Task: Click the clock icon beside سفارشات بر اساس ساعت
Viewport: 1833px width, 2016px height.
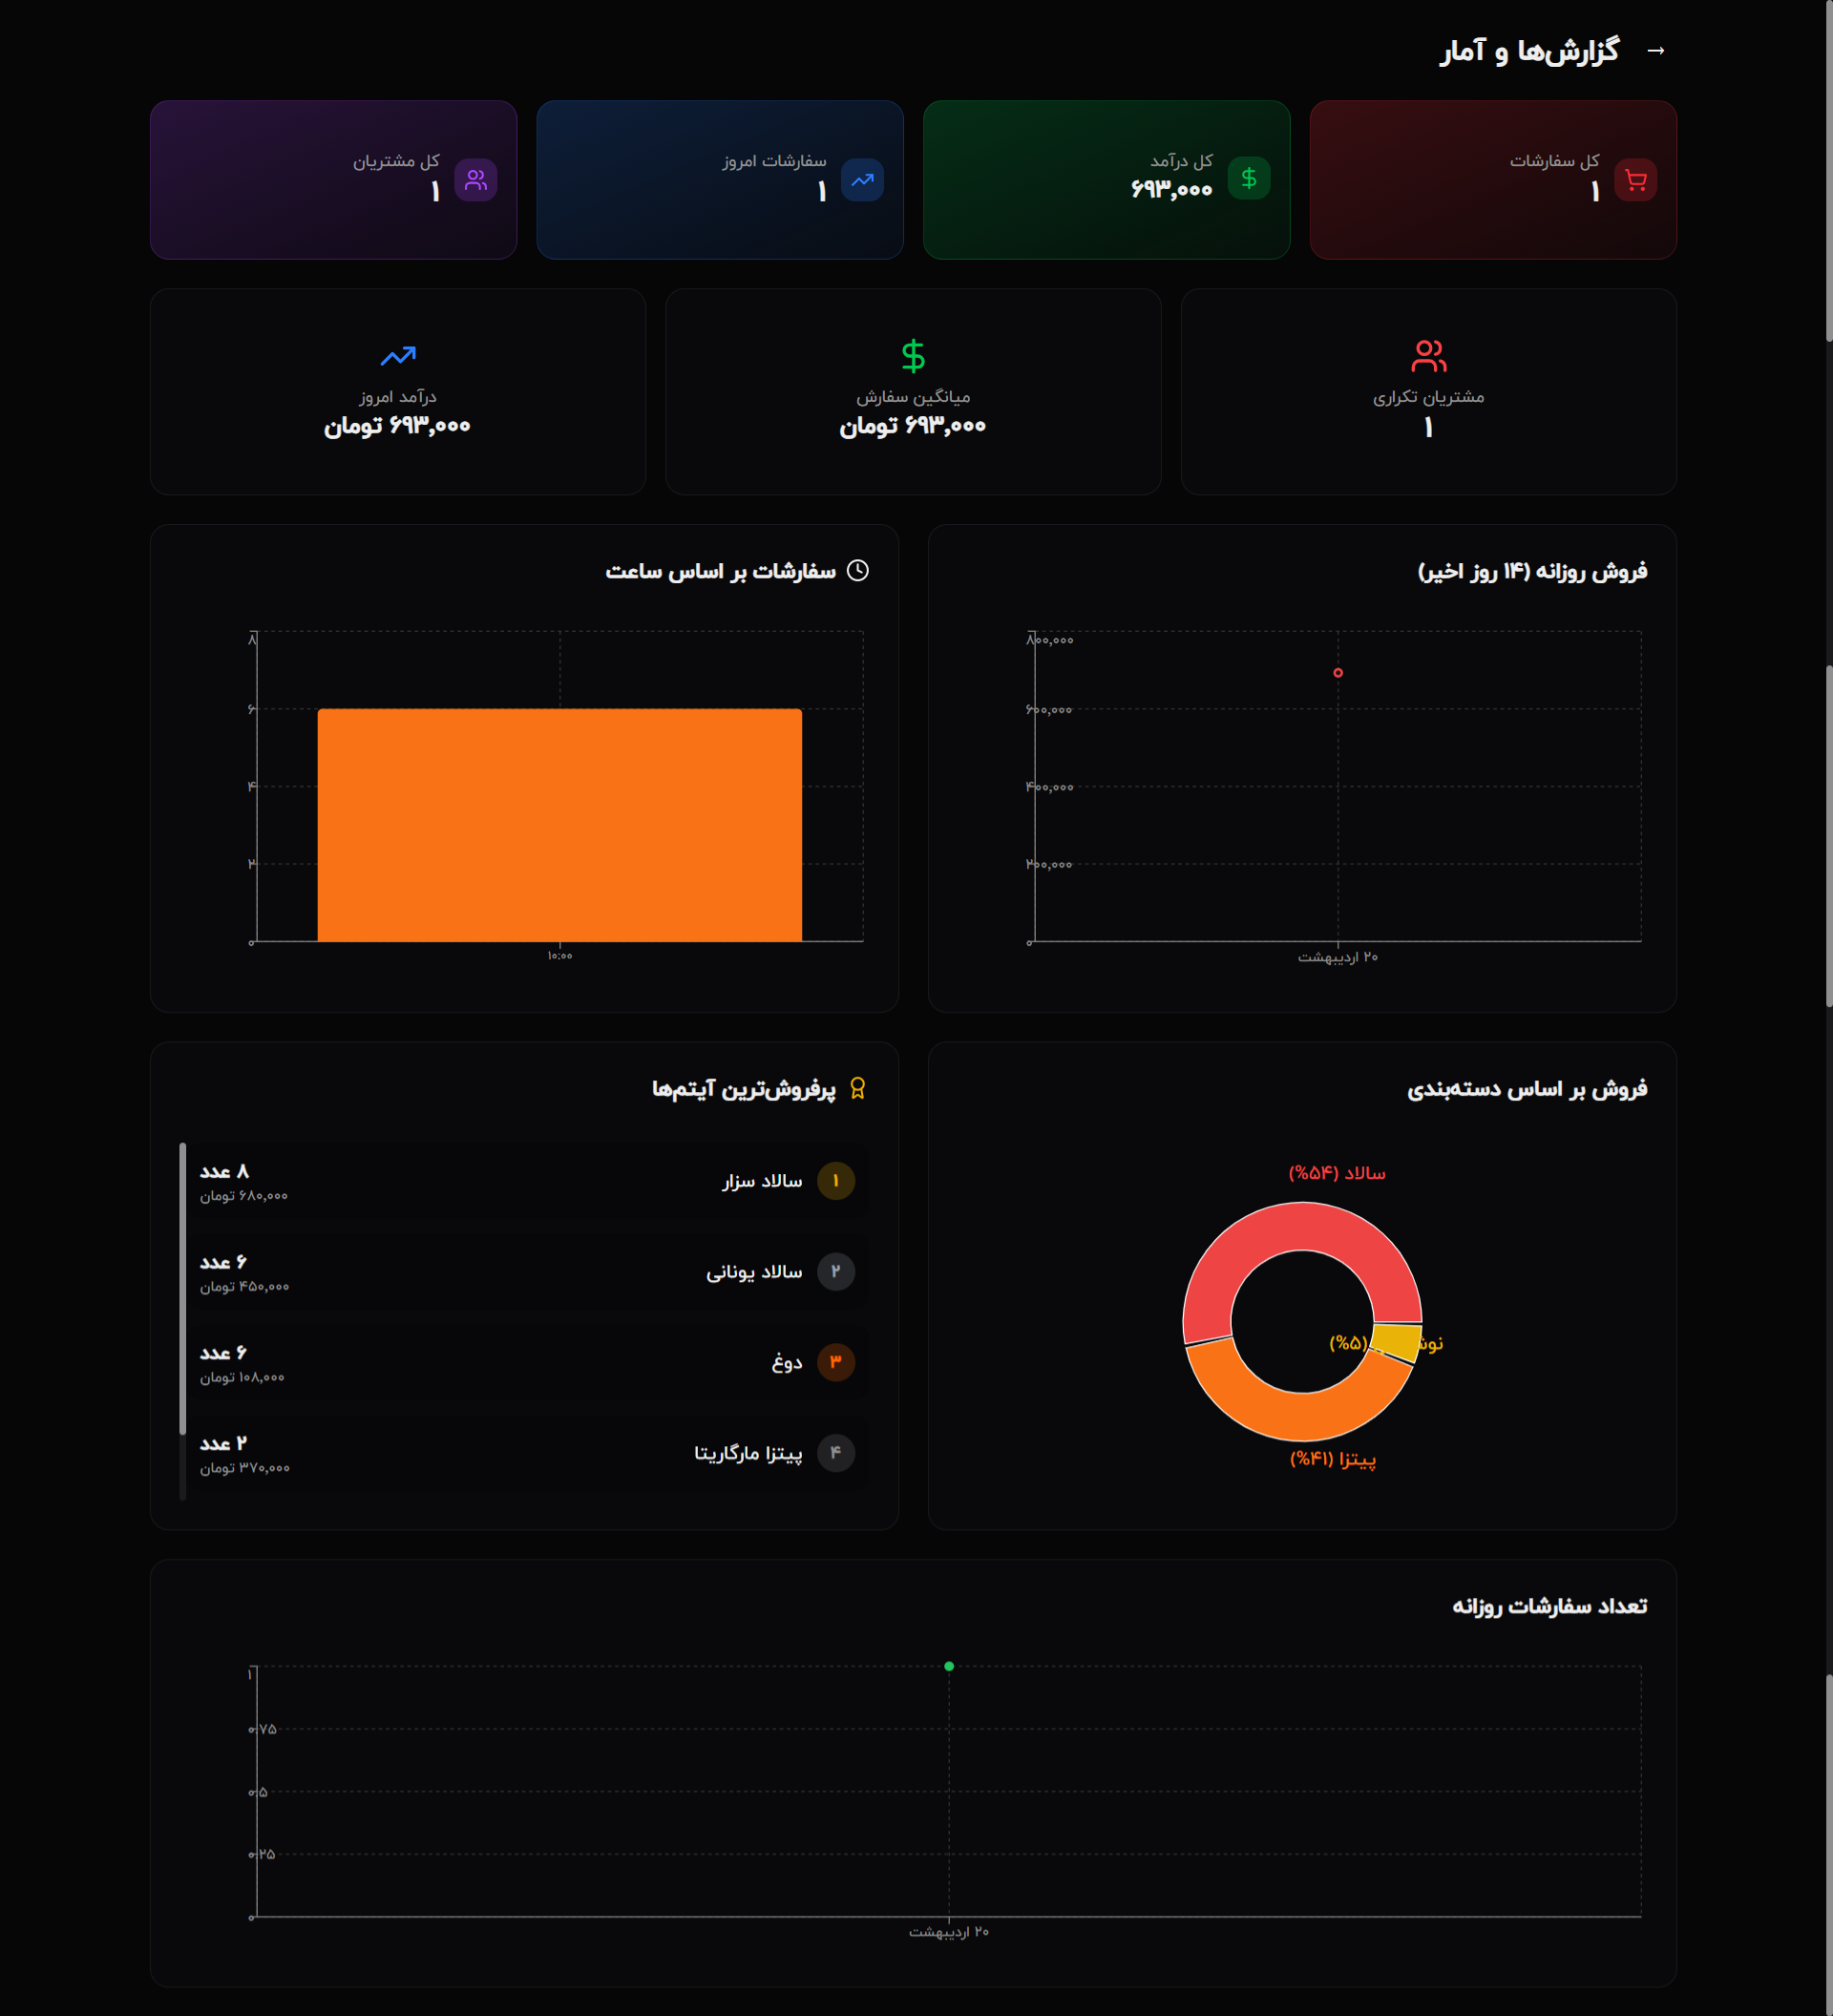Action: (x=857, y=570)
